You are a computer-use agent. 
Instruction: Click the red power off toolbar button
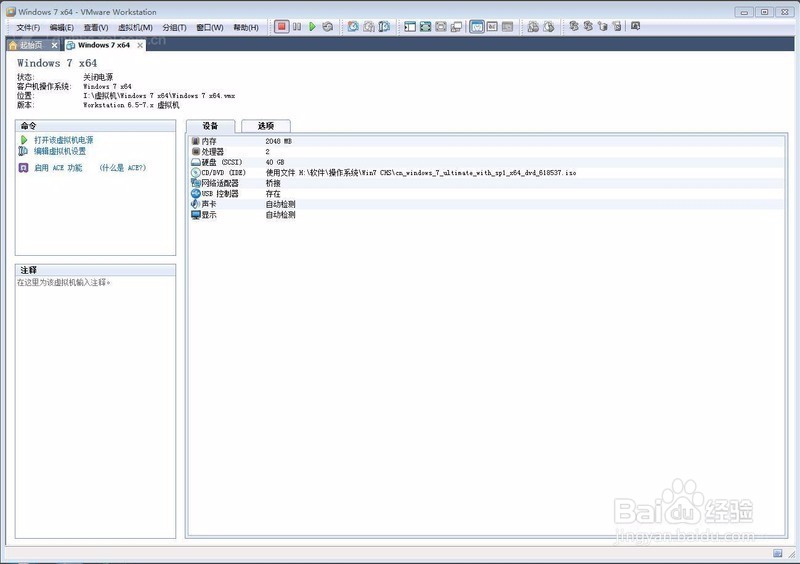[x=282, y=27]
